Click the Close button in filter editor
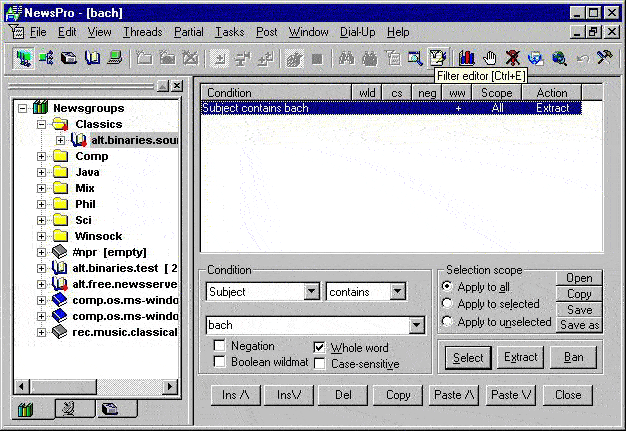 pos(568,395)
